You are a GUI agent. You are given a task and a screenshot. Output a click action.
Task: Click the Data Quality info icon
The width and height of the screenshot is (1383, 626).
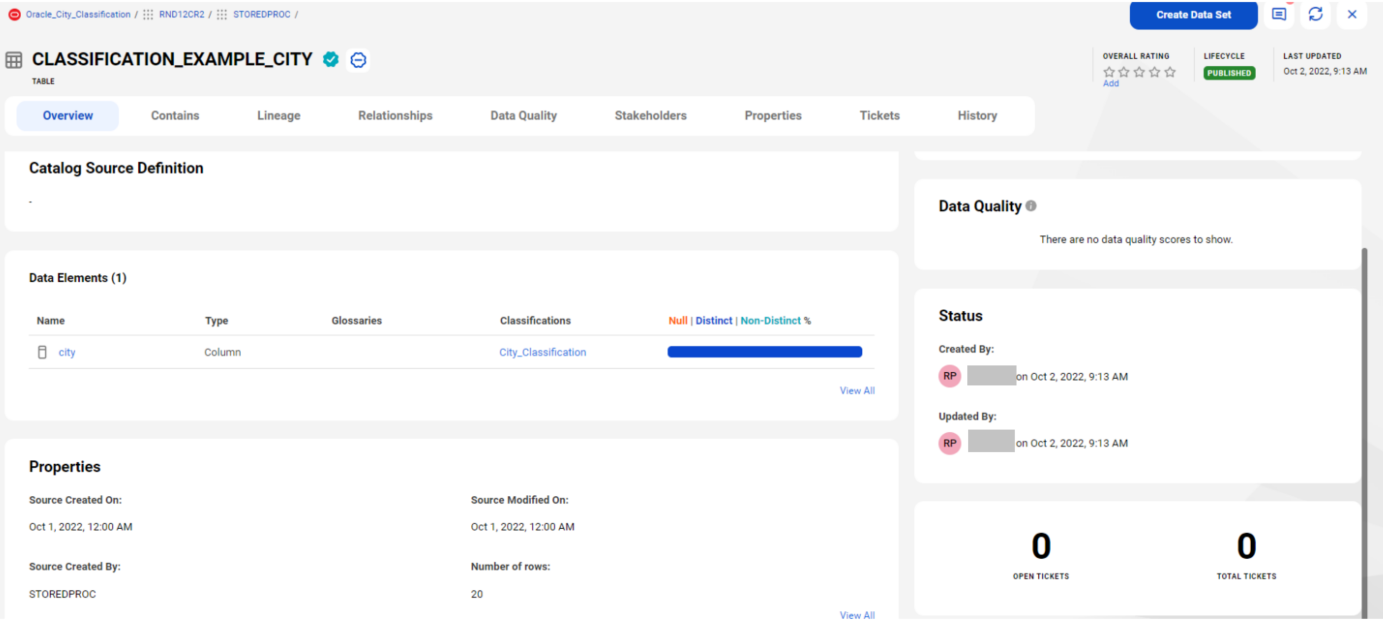[x=1031, y=206]
